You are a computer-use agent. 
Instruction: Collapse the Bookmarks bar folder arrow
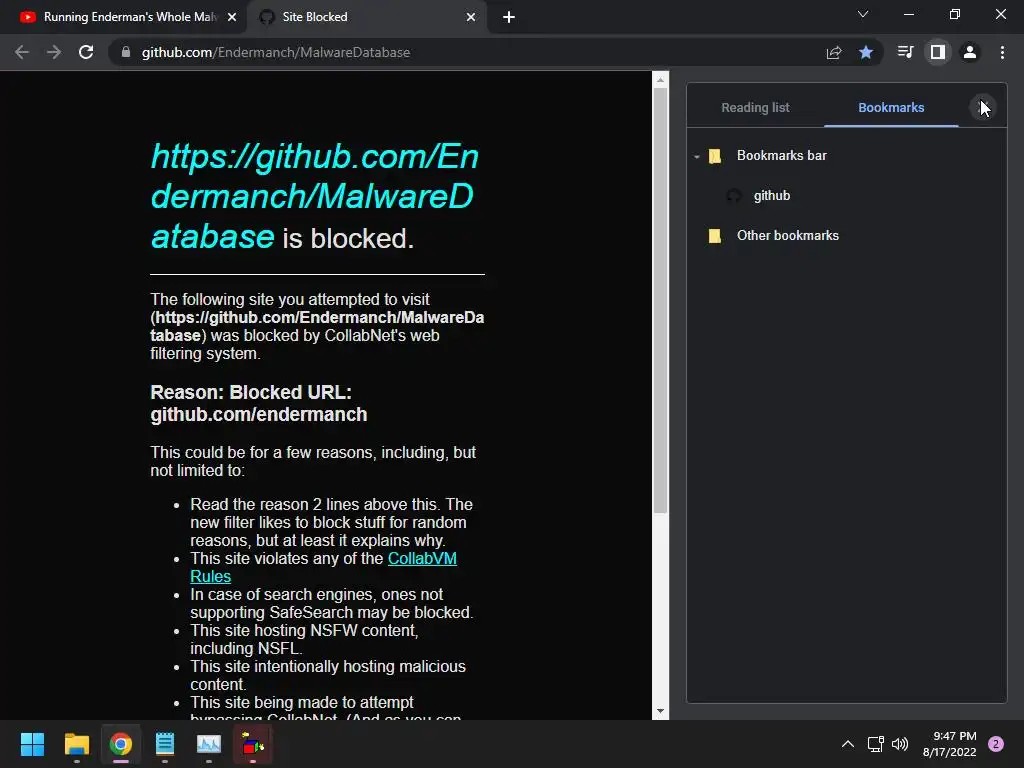697,157
